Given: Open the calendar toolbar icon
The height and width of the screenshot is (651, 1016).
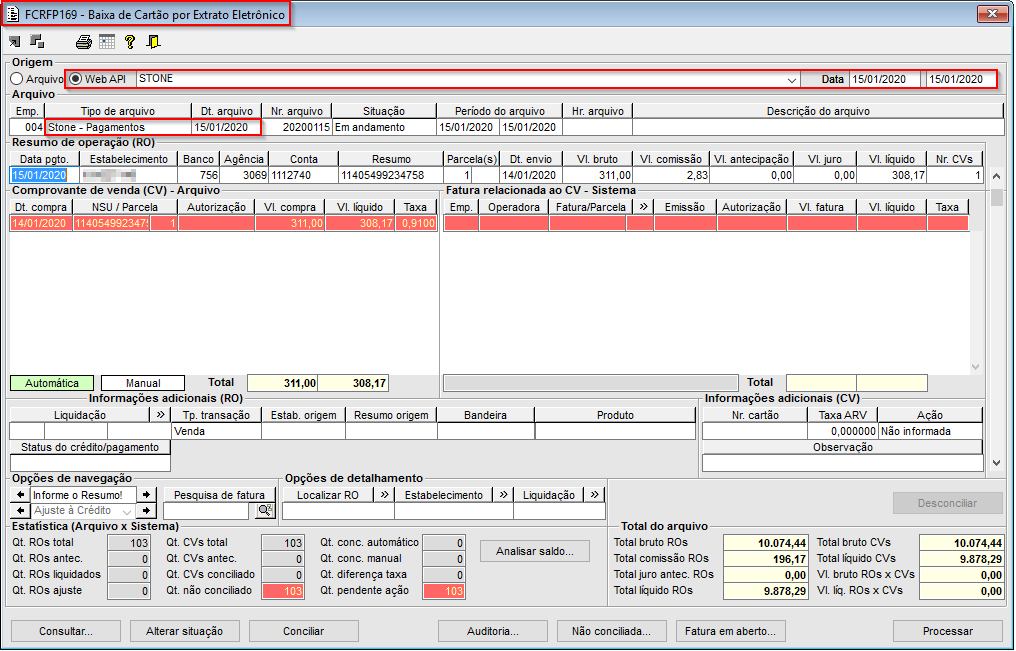Looking at the screenshot, I should 107,42.
